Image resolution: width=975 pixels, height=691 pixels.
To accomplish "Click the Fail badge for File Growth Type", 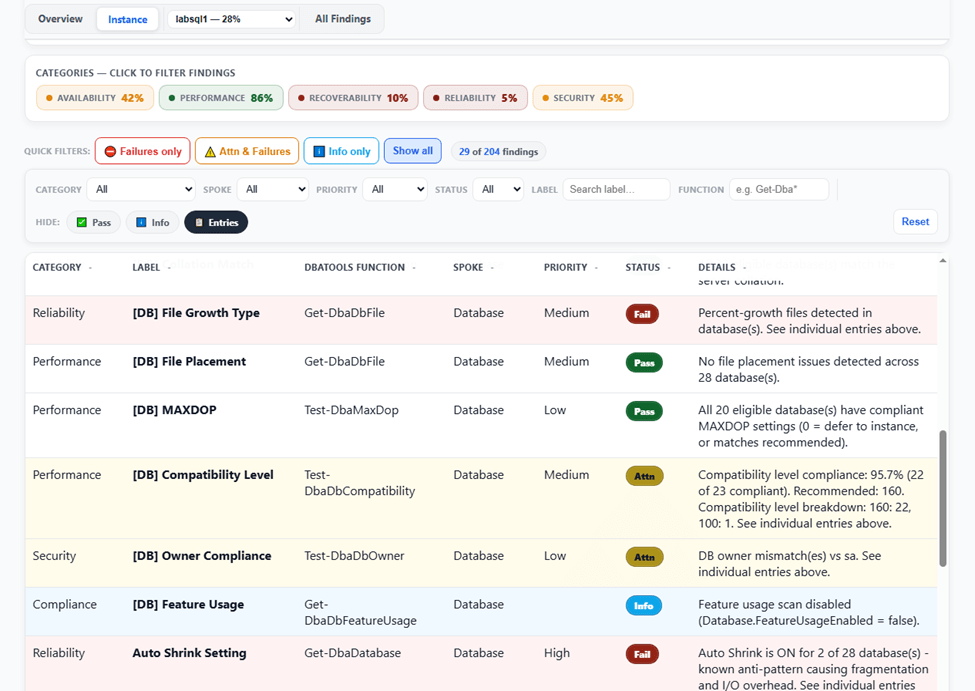I will pos(642,314).
